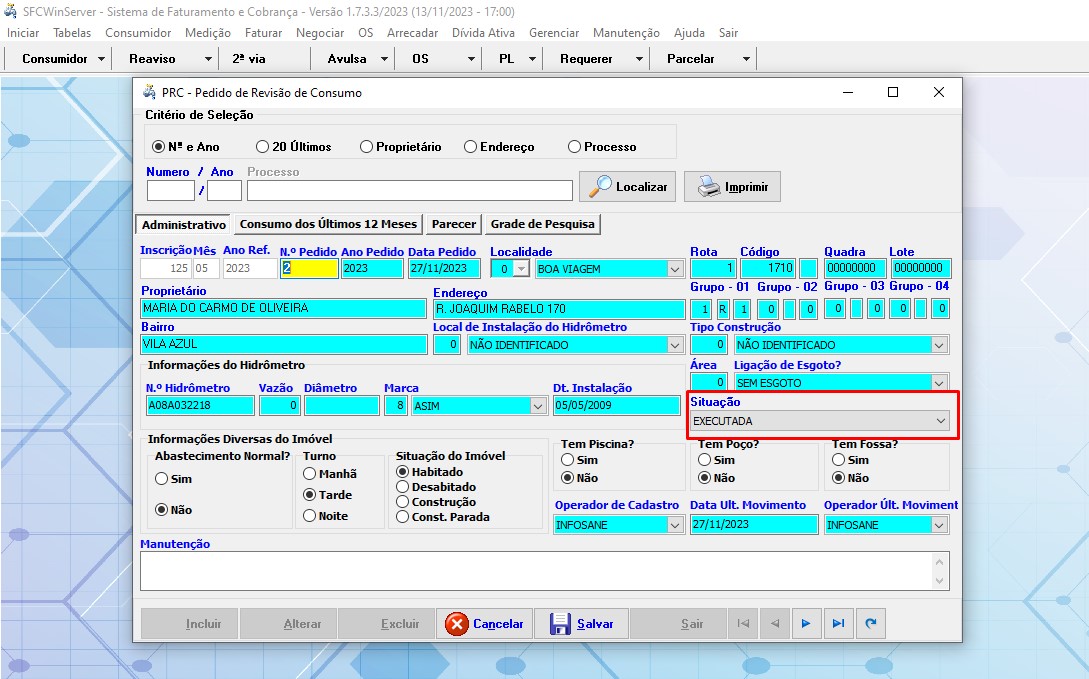The height and width of the screenshot is (679, 1089).
Task: Select Sim for Tem Piscina
Action: pyautogui.click(x=567, y=460)
